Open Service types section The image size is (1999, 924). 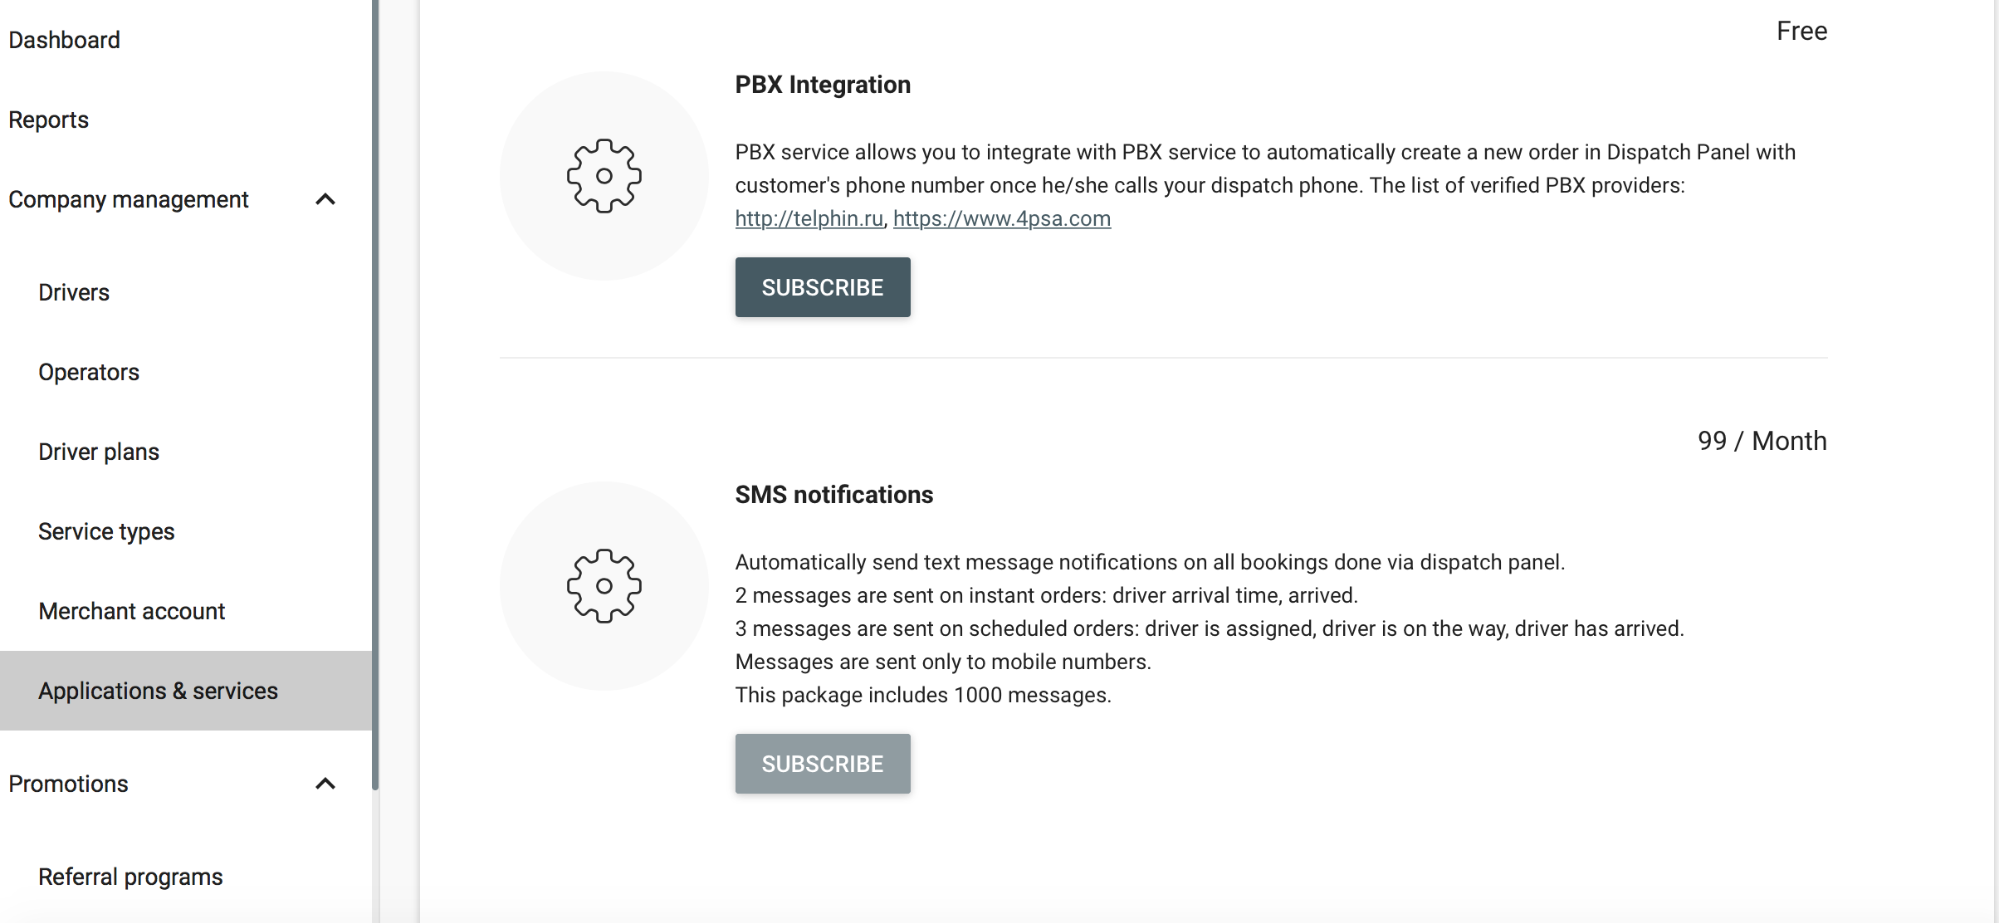pyautogui.click(x=106, y=532)
